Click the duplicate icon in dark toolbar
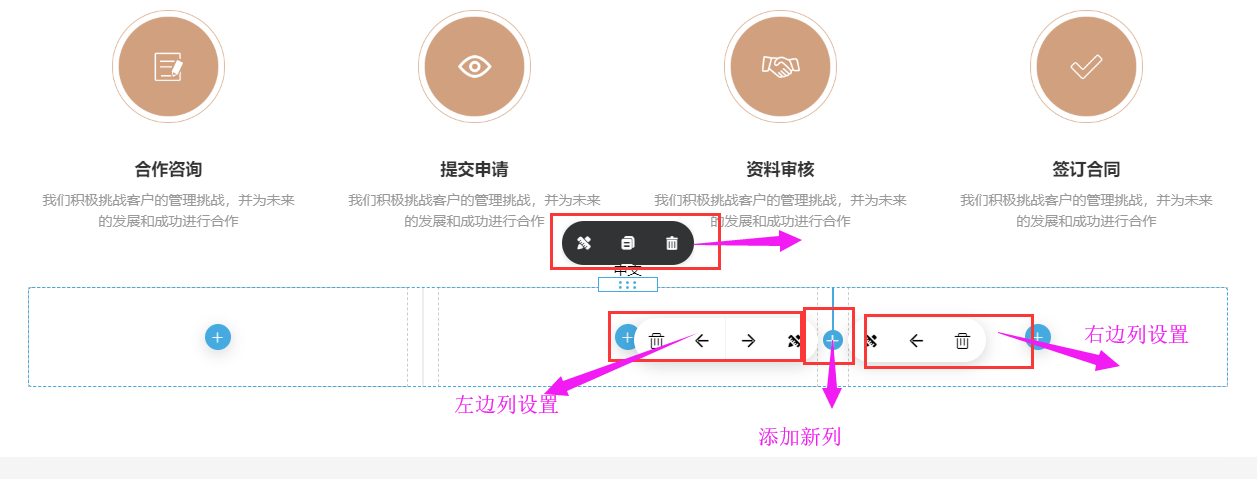Image resolution: width=1257 pixels, height=479 pixels. [628, 243]
